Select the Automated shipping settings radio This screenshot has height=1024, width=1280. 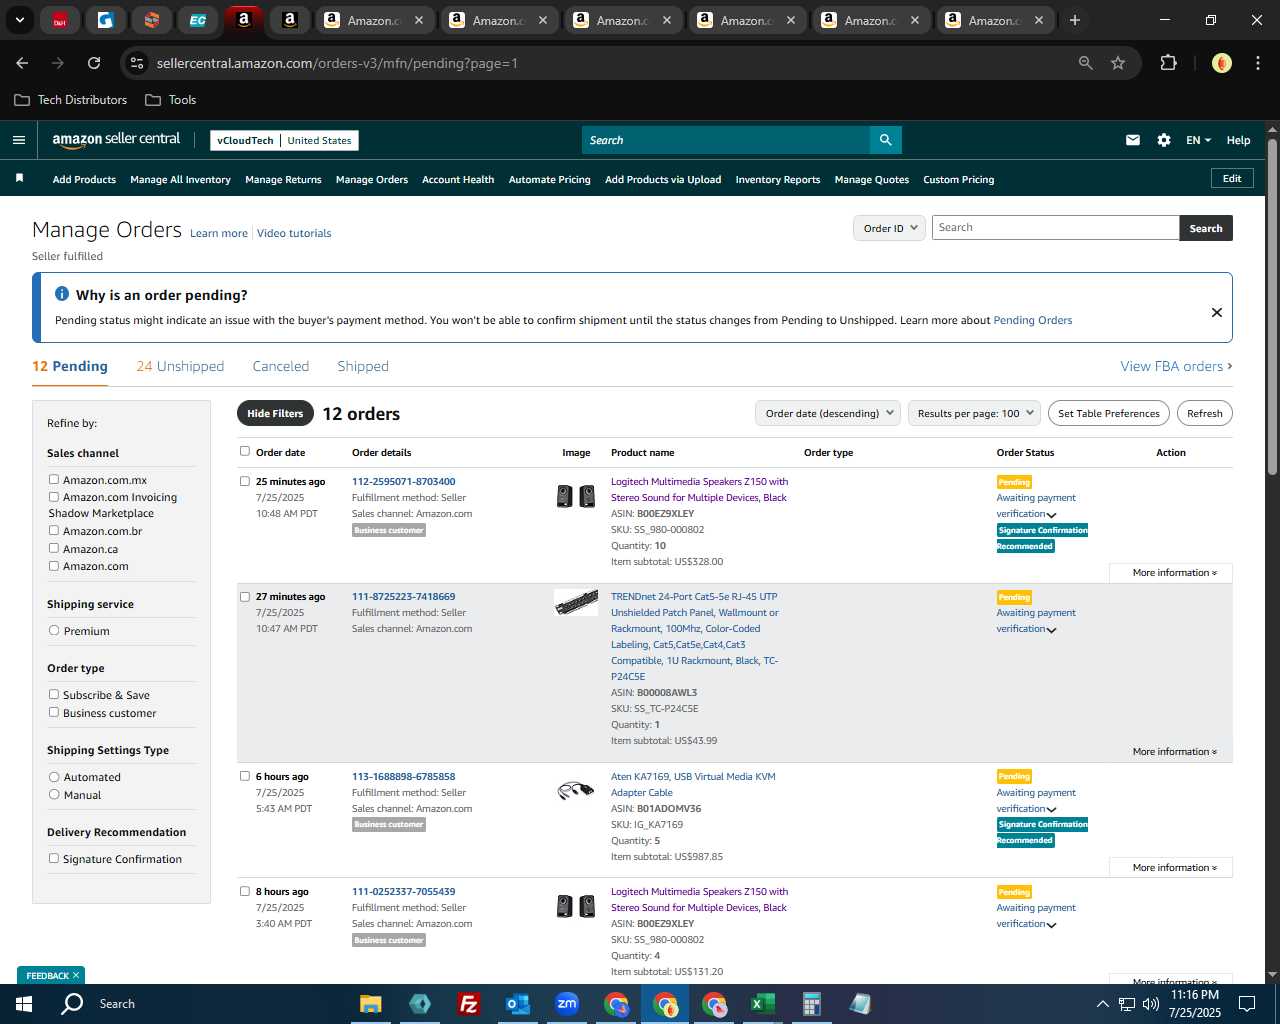click(x=54, y=776)
